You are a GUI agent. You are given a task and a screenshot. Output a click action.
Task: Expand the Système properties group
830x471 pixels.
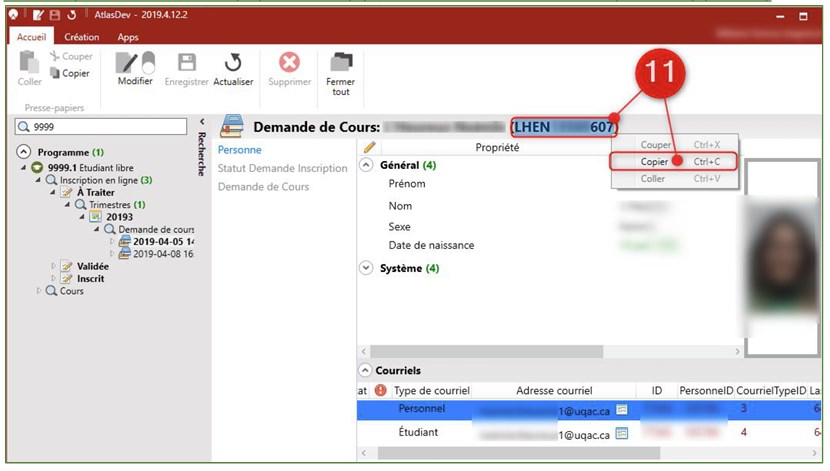pyautogui.click(x=366, y=268)
